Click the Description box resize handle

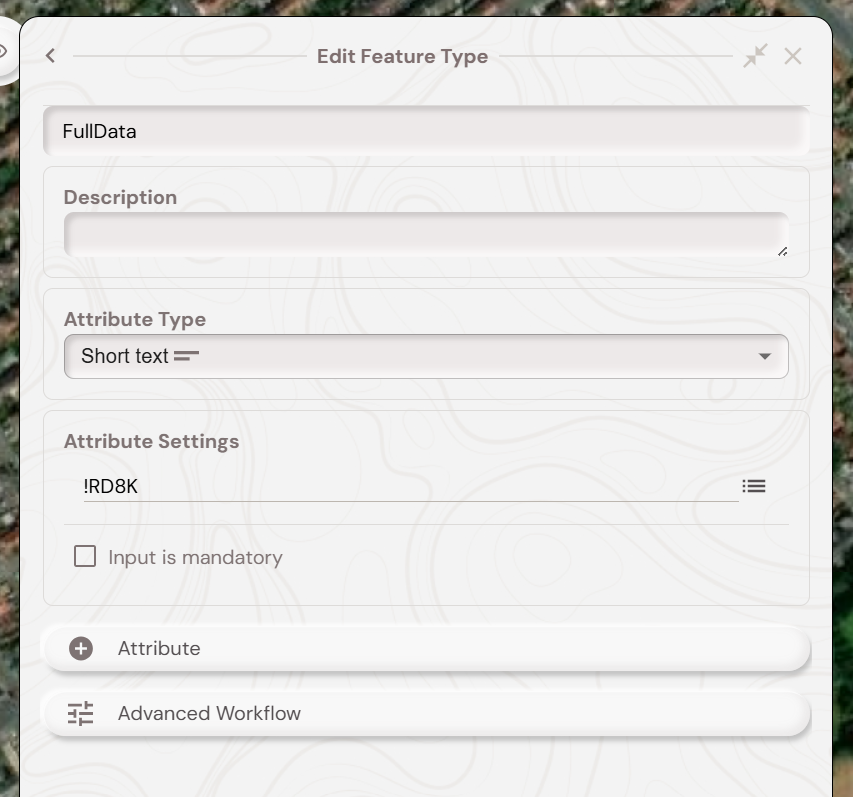782,251
